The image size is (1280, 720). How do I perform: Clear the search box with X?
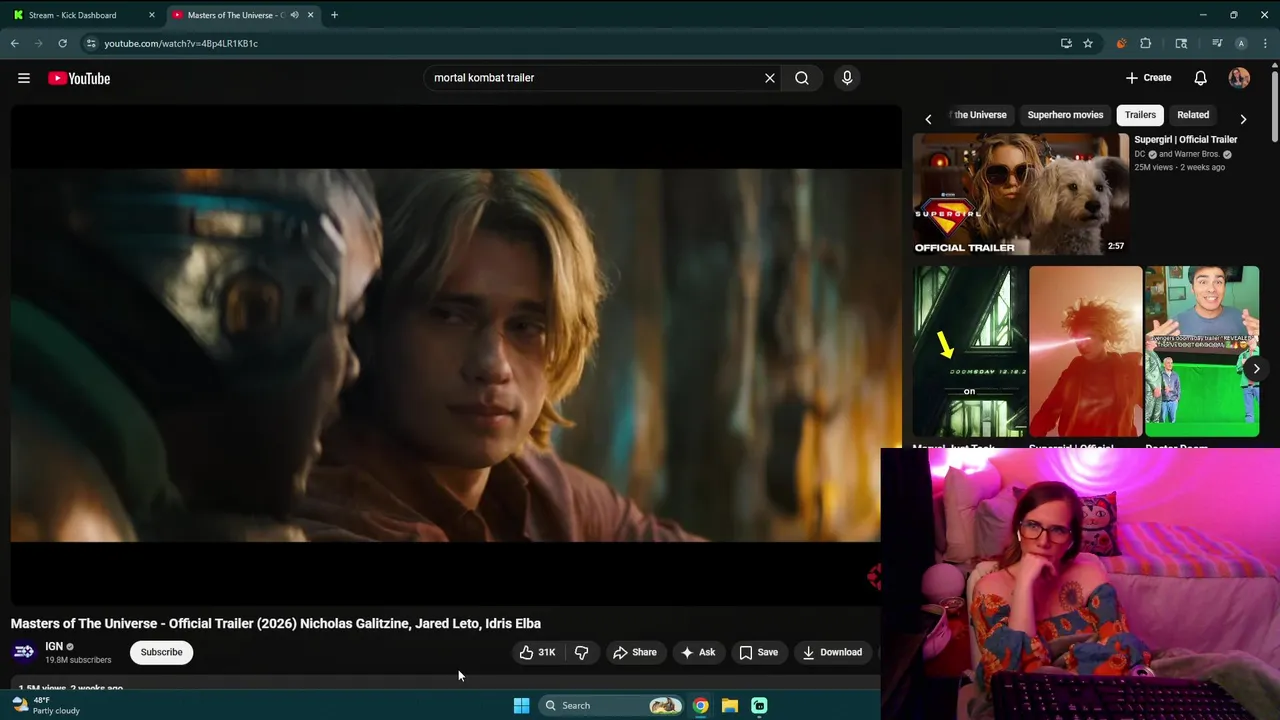click(770, 78)
